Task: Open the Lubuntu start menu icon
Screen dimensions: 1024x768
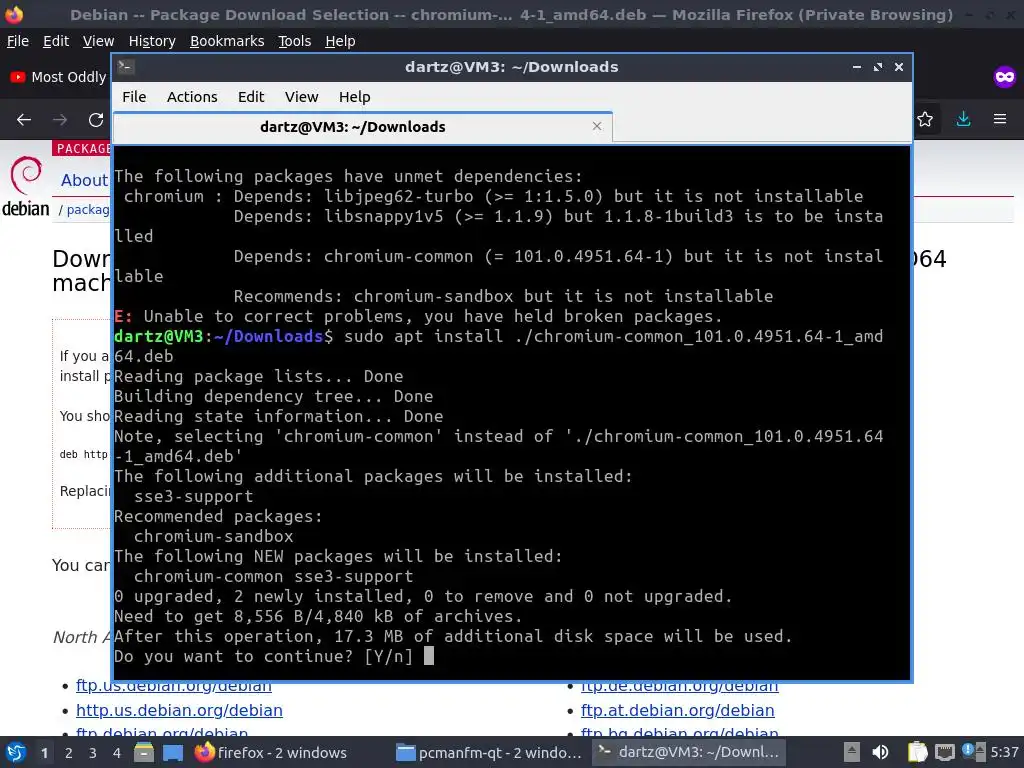Action: (15, 752)
